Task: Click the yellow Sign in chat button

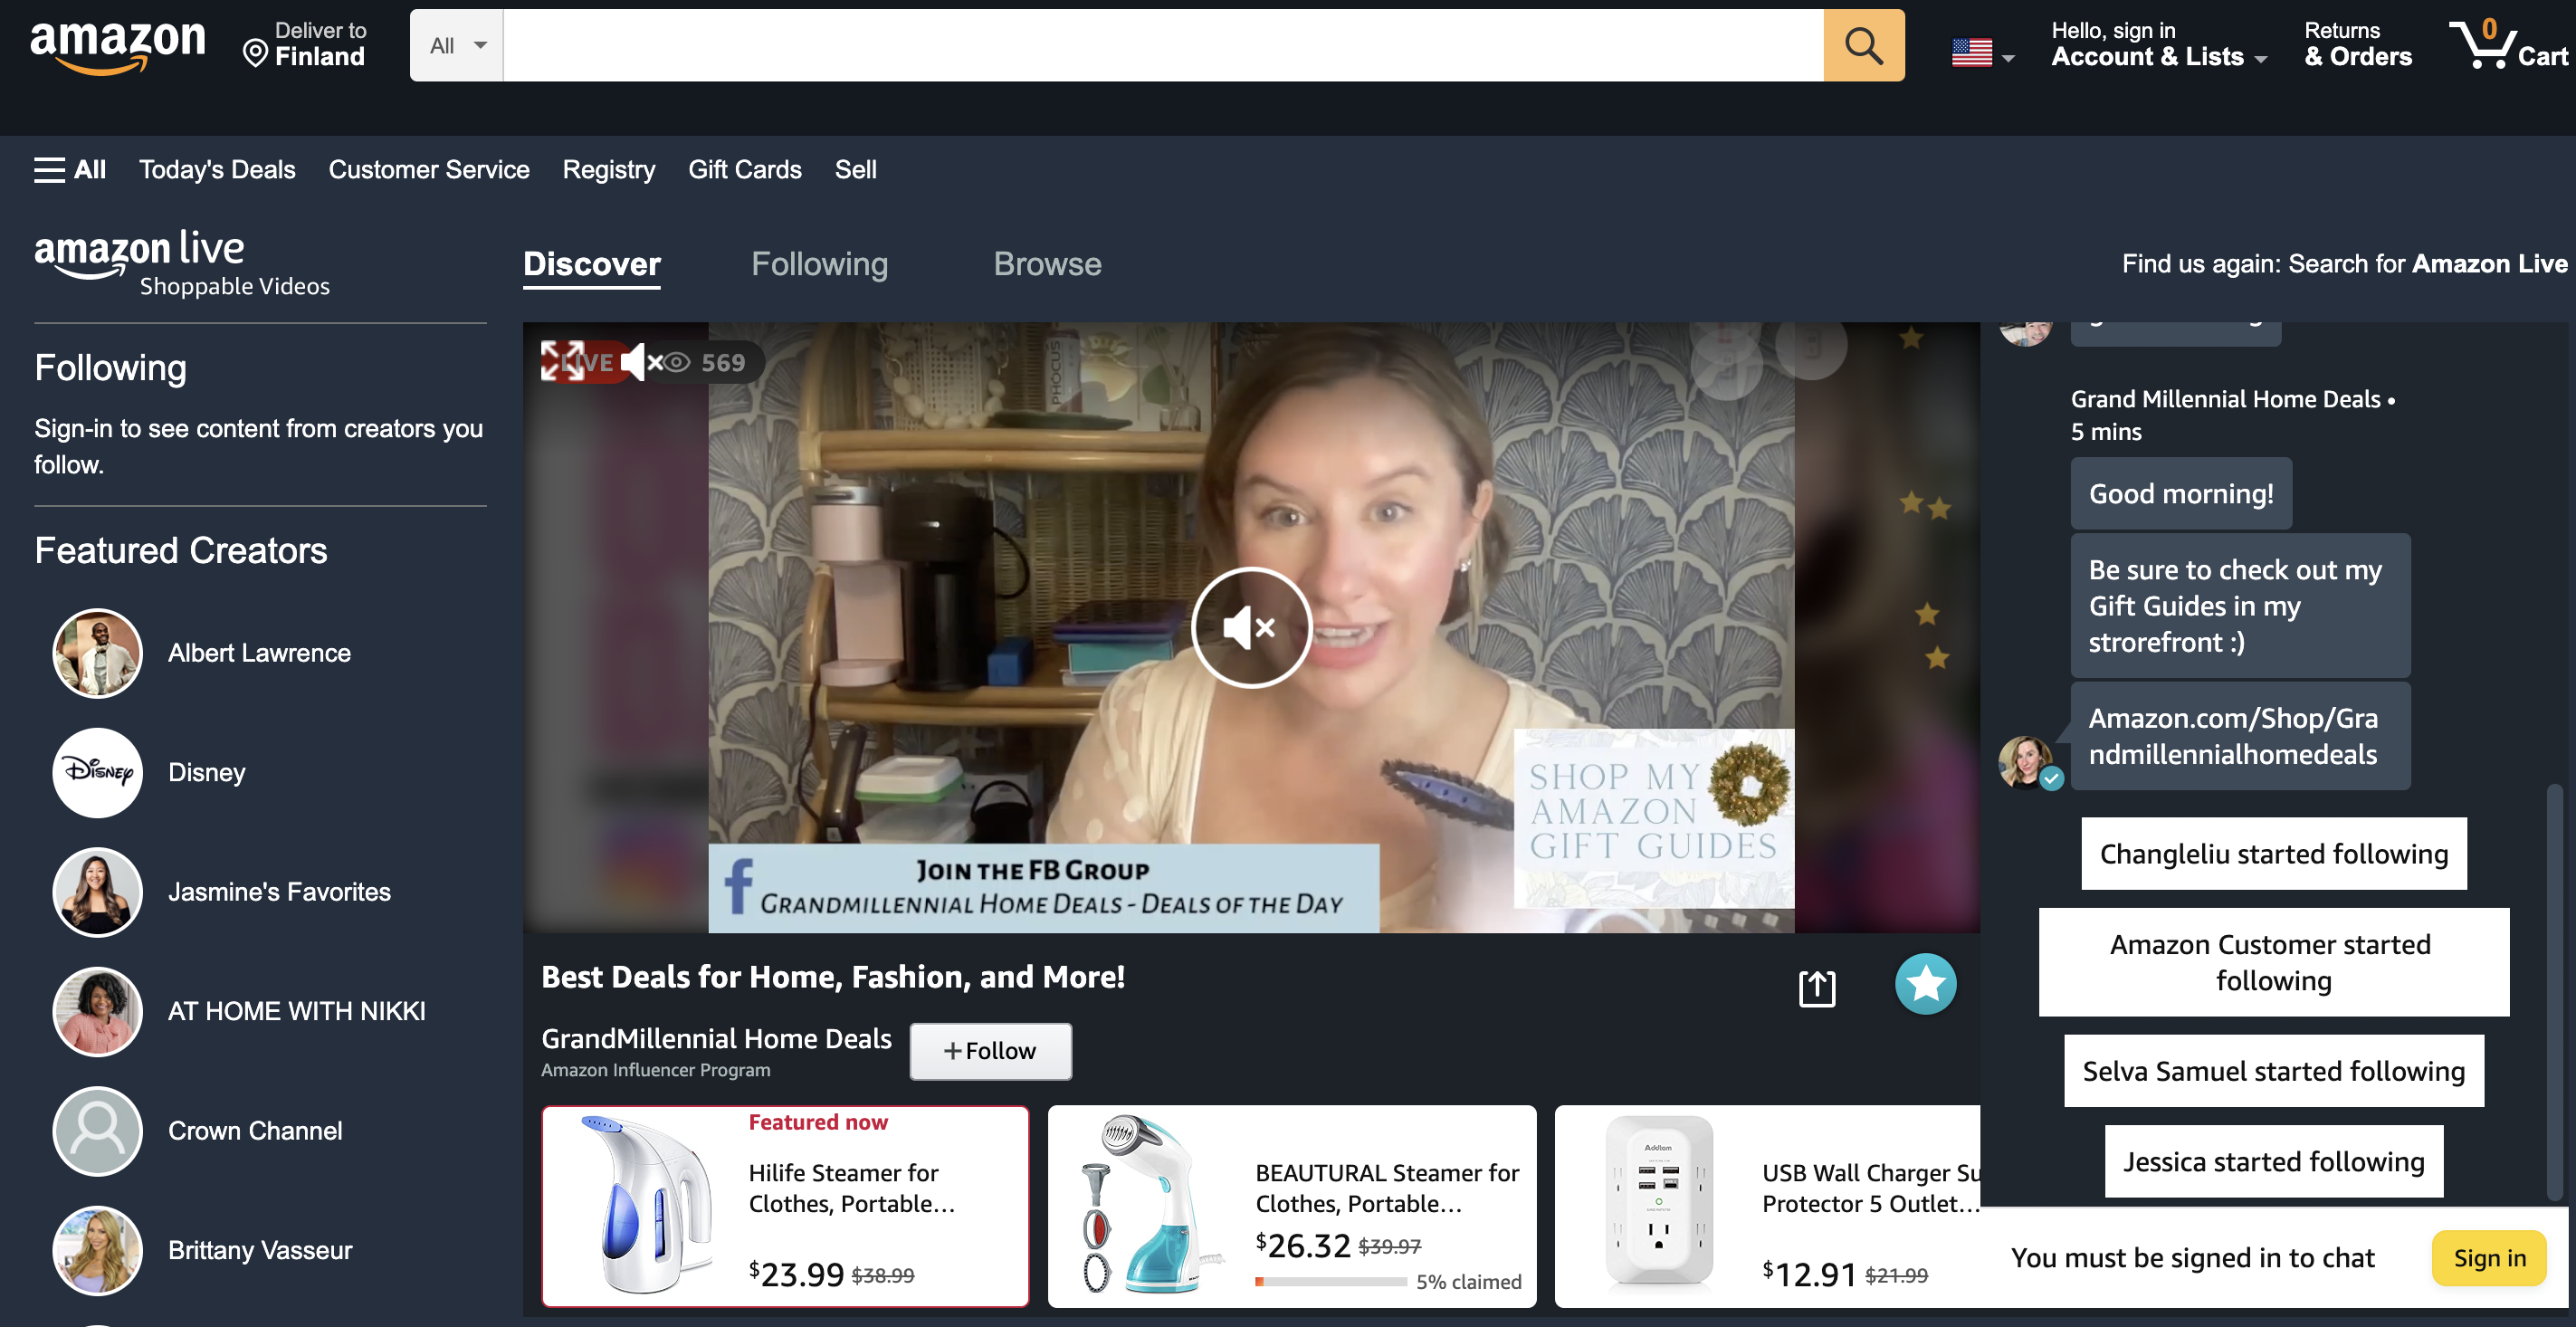Action: pyautogui.click(x=2488, y=1258)
